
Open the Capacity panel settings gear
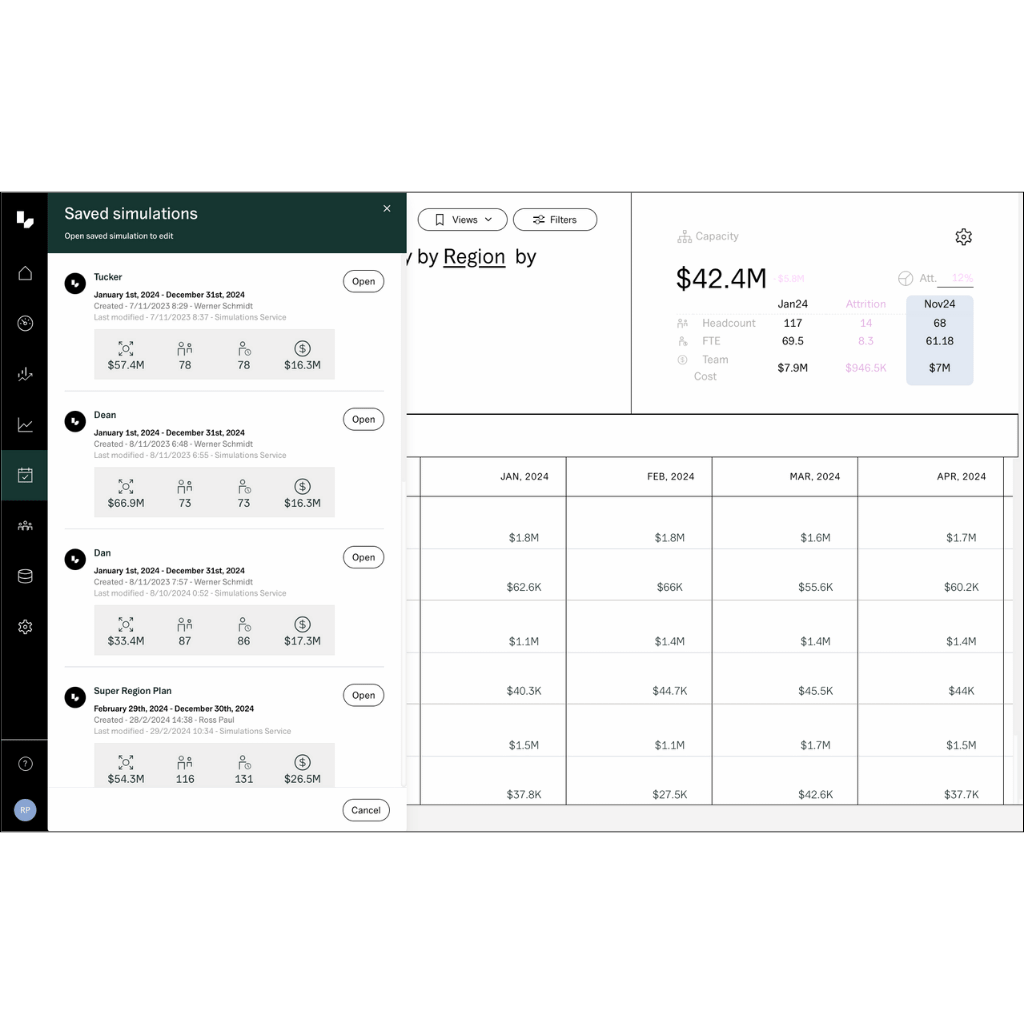(963, 236)
